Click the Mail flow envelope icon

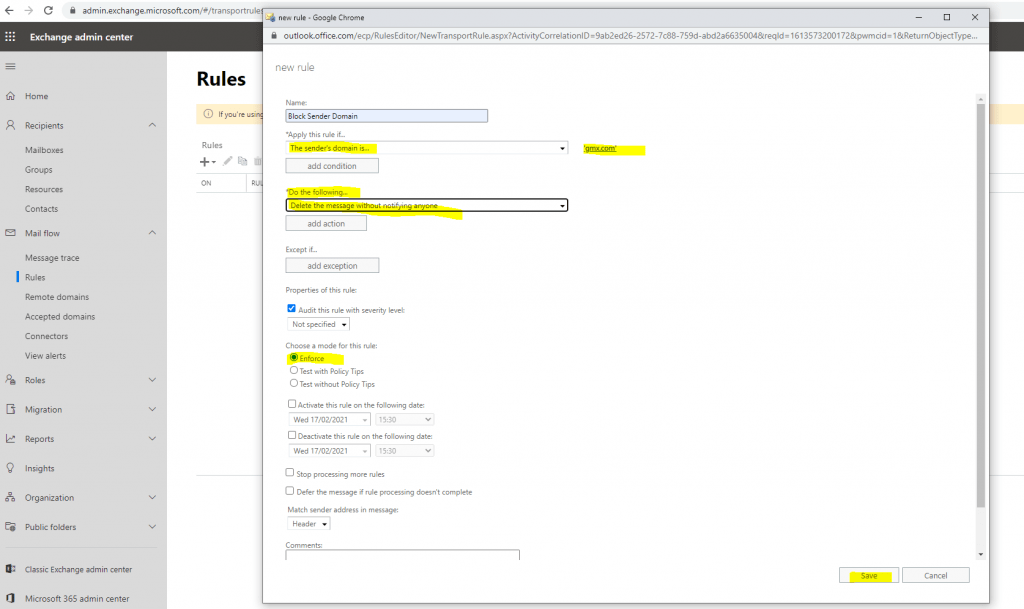tap(10, 233)
